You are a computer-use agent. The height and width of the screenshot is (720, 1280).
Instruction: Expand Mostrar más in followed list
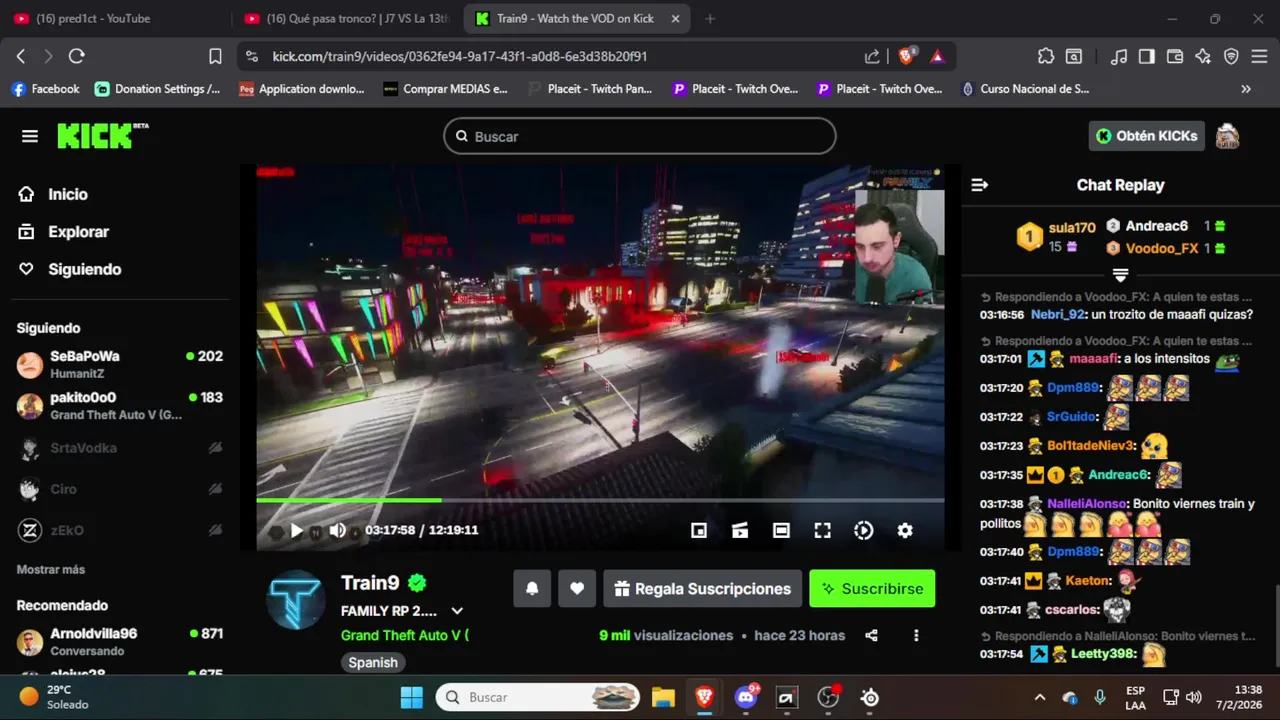51,569
